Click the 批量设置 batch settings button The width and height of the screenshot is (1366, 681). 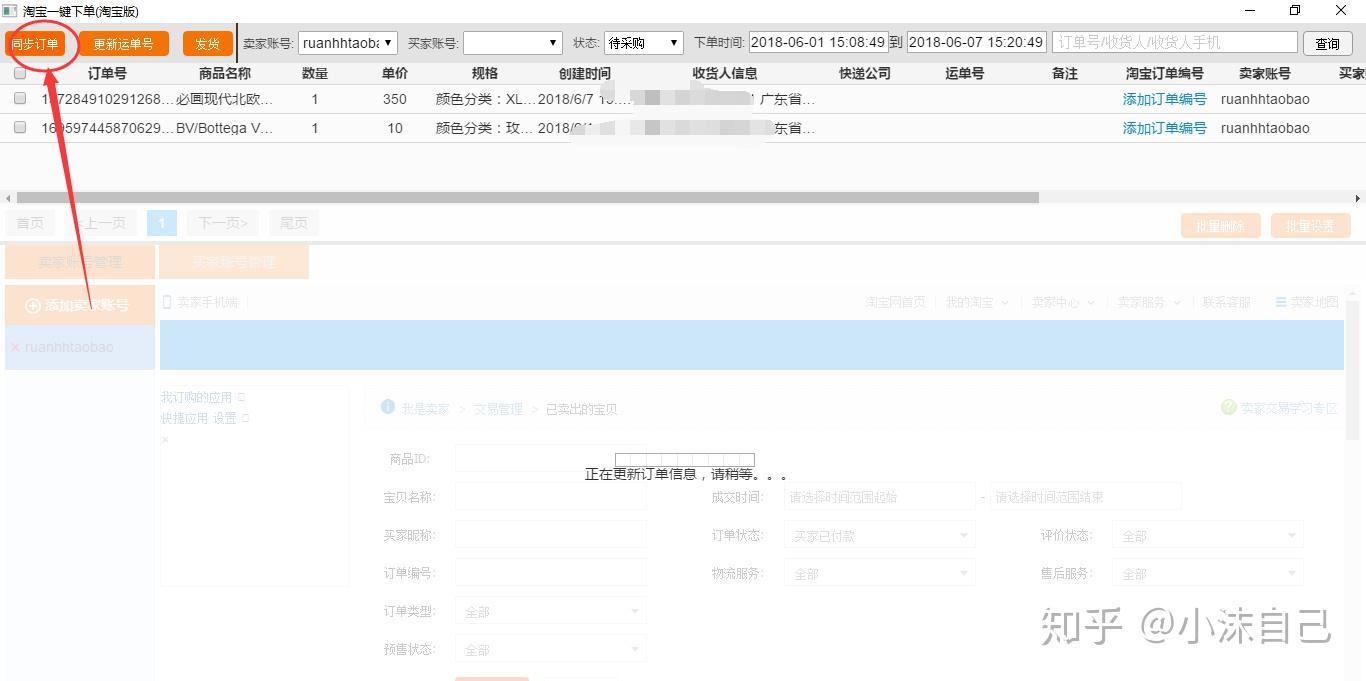(x=1310, y=226)
